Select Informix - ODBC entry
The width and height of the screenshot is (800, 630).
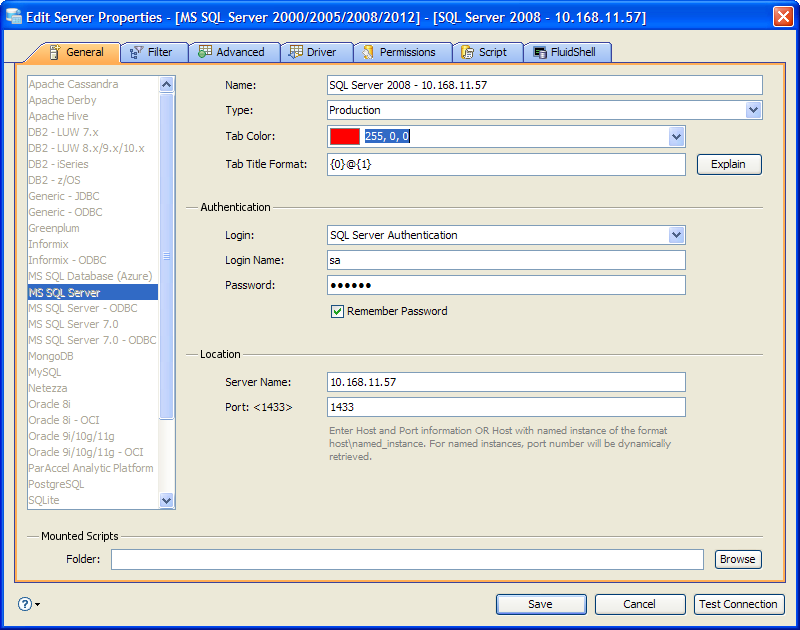point(67,260)
